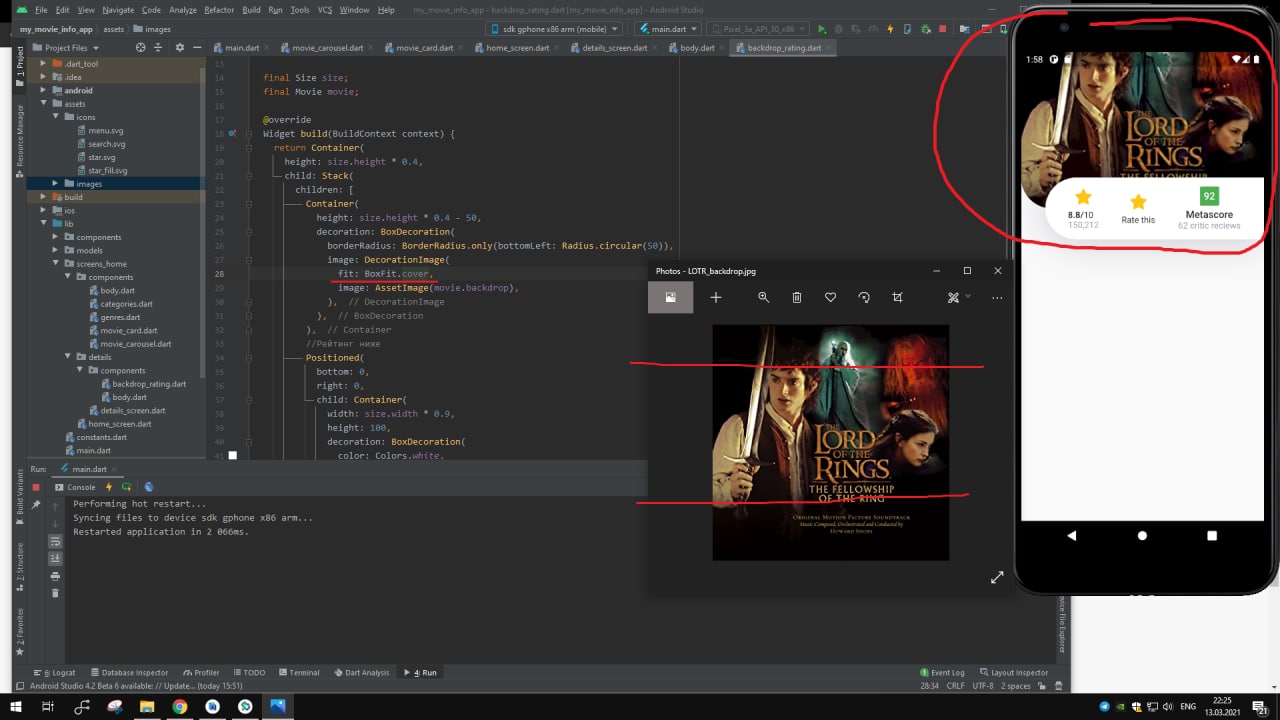Stop the process in Run panel
The image size is (1280, 720).
36,487
